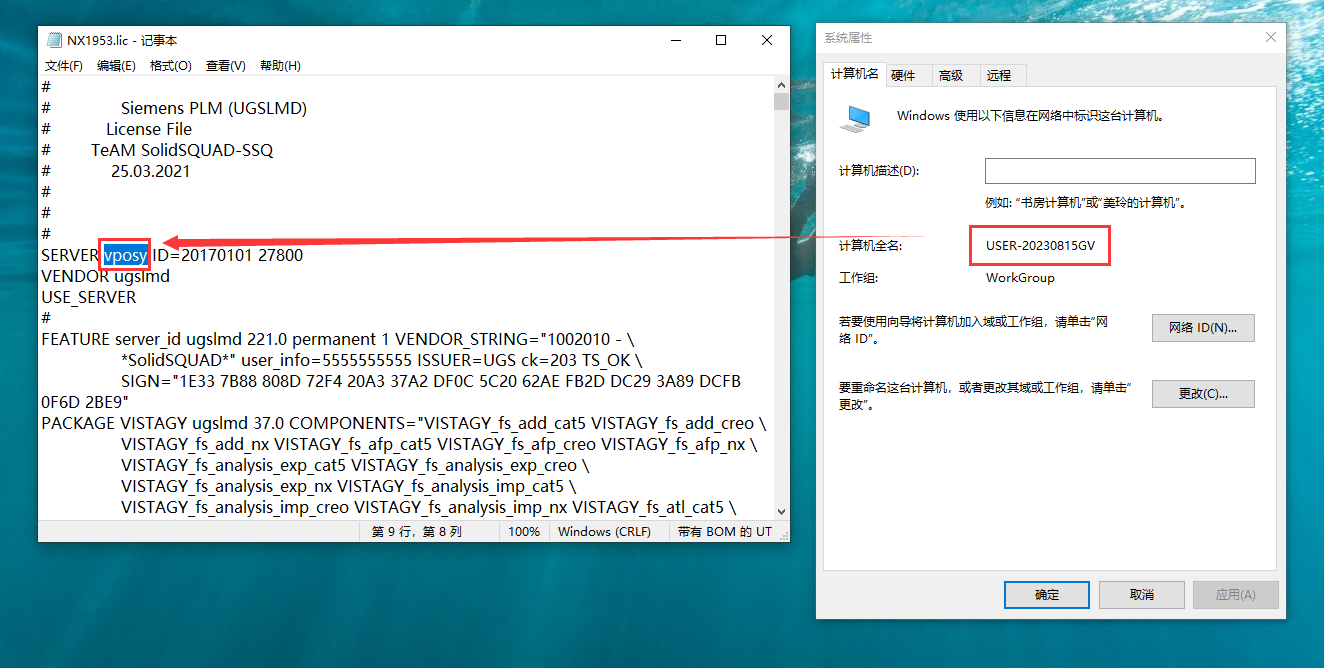Click the 工作组 label

pos(858,278)
